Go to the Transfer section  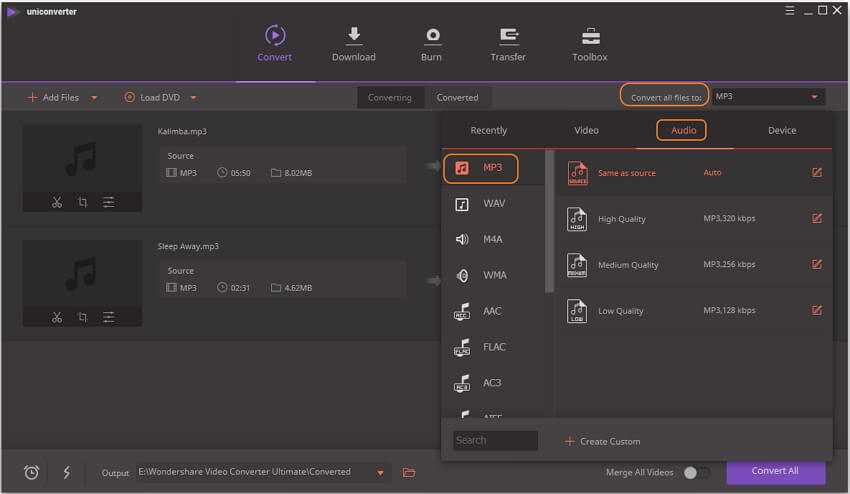pyautogui.click(x=508, y=36)
